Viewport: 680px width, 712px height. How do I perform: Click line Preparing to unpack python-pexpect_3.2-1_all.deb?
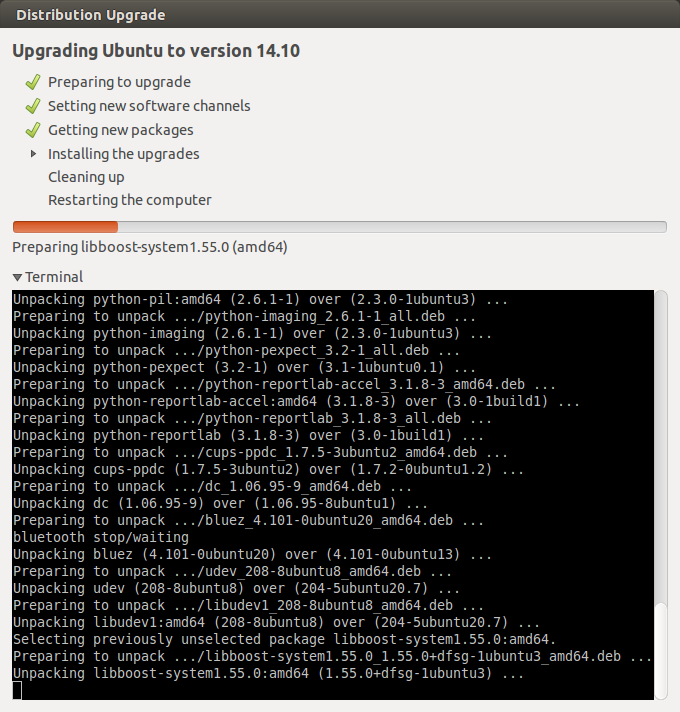[237, 351]
